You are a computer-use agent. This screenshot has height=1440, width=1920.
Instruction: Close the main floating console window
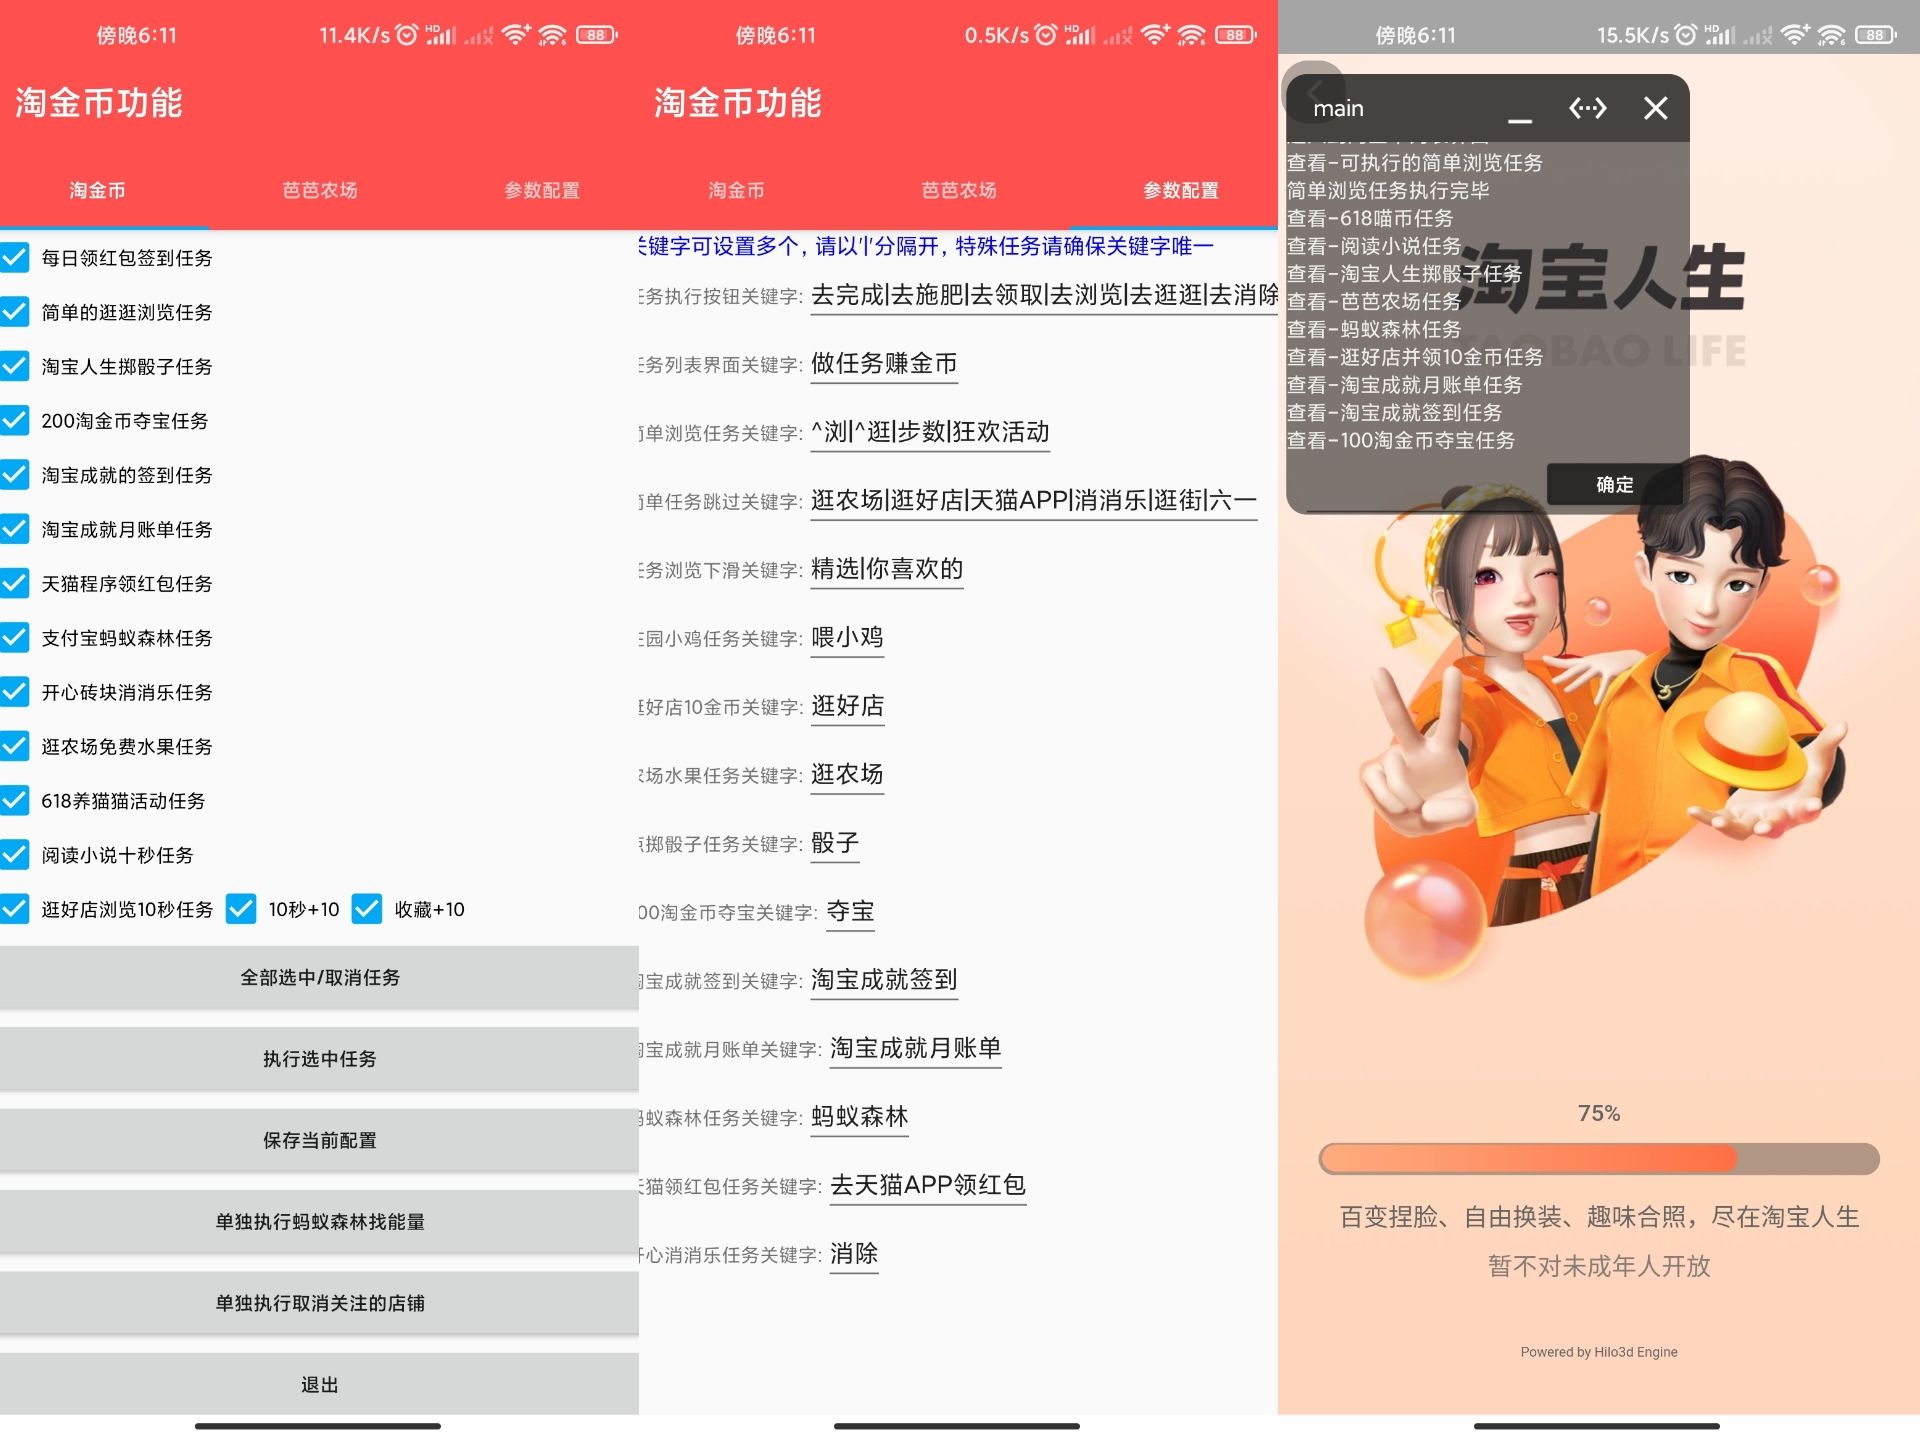click(x=1655, y=108)
